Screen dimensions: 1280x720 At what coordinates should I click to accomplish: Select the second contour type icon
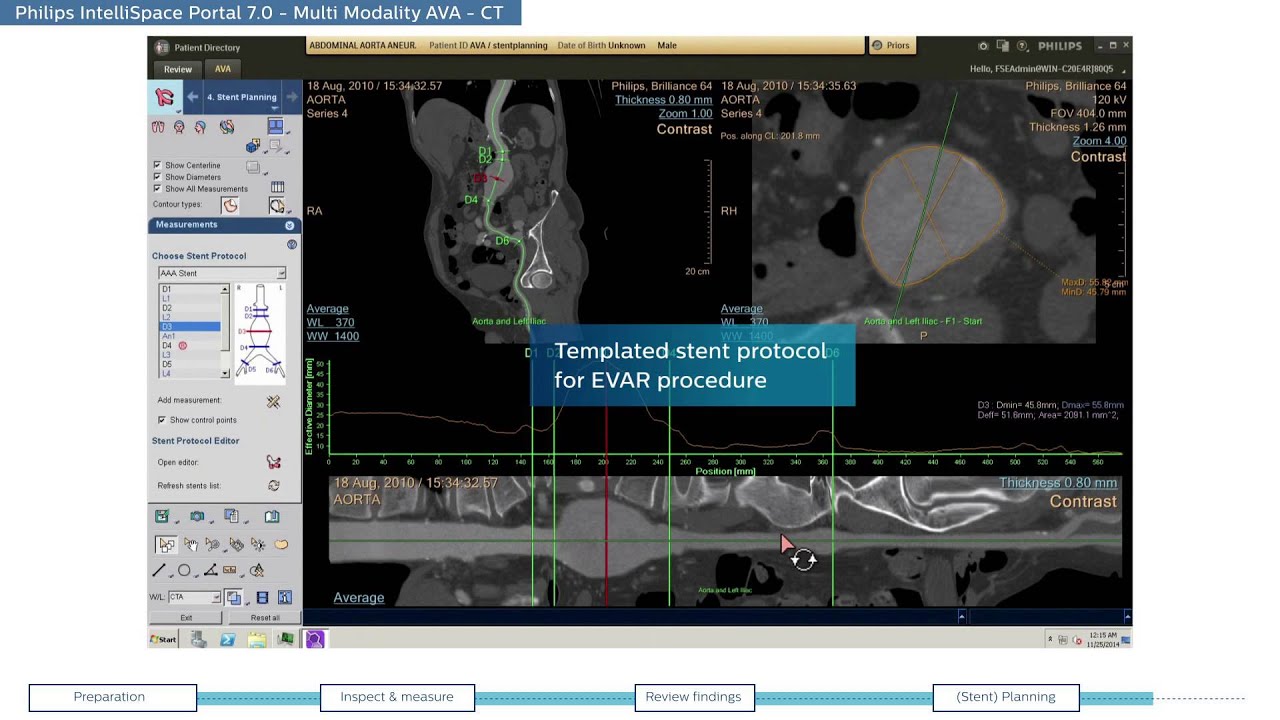click(276, 205)
